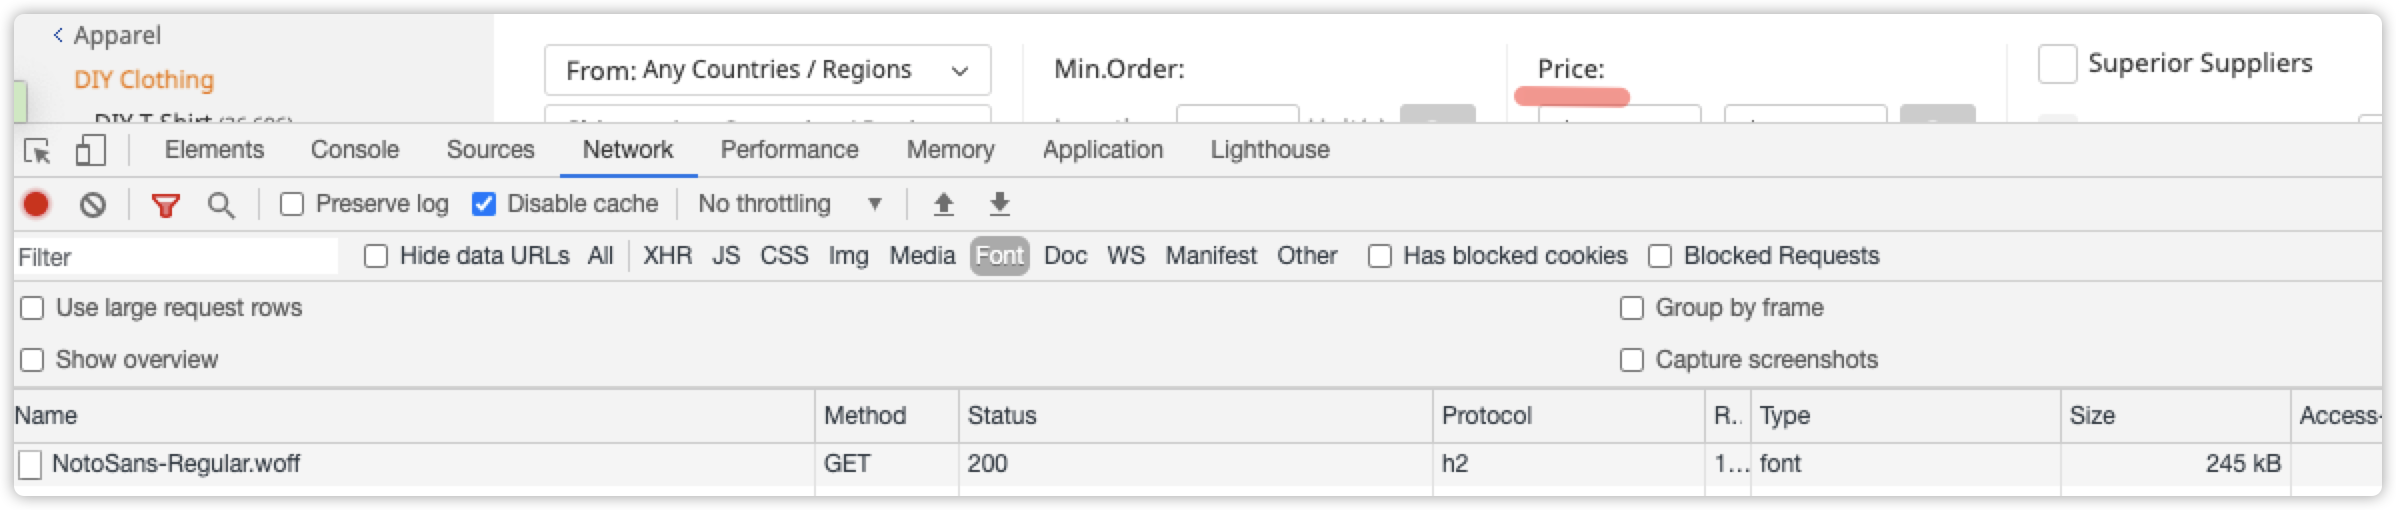Image resolution: width=2396 pixels, height=510 pixels.
Task: Open the Lighthouse tab
Action: [1270, 150]
